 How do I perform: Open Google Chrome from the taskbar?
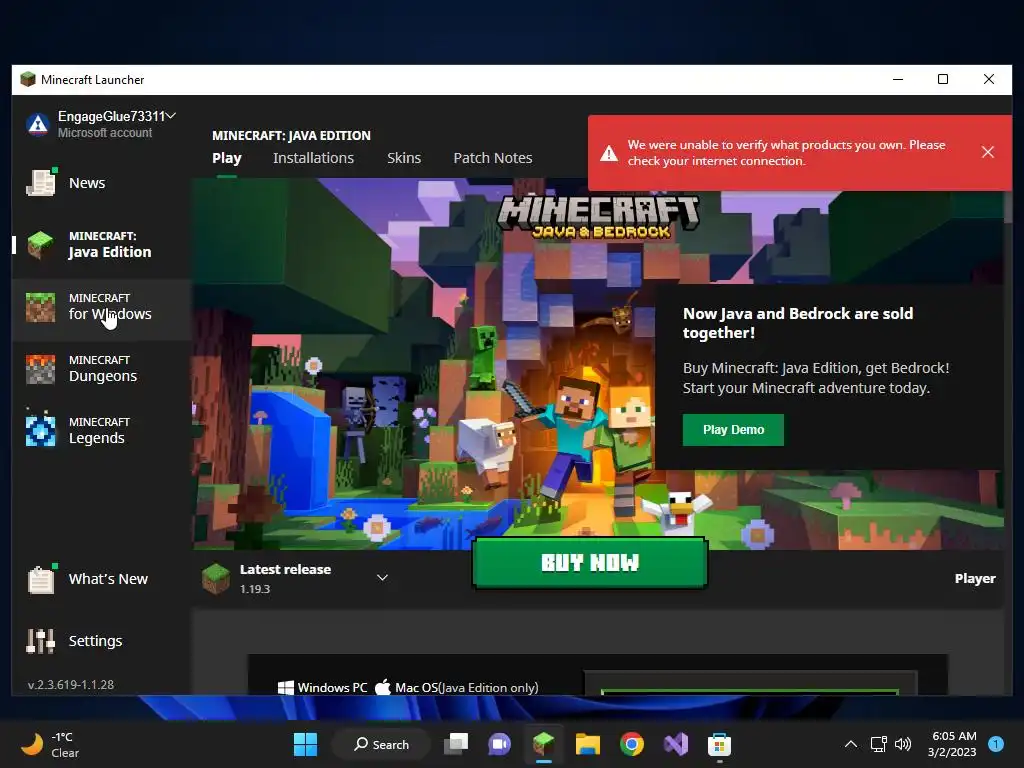coord(632,744)
